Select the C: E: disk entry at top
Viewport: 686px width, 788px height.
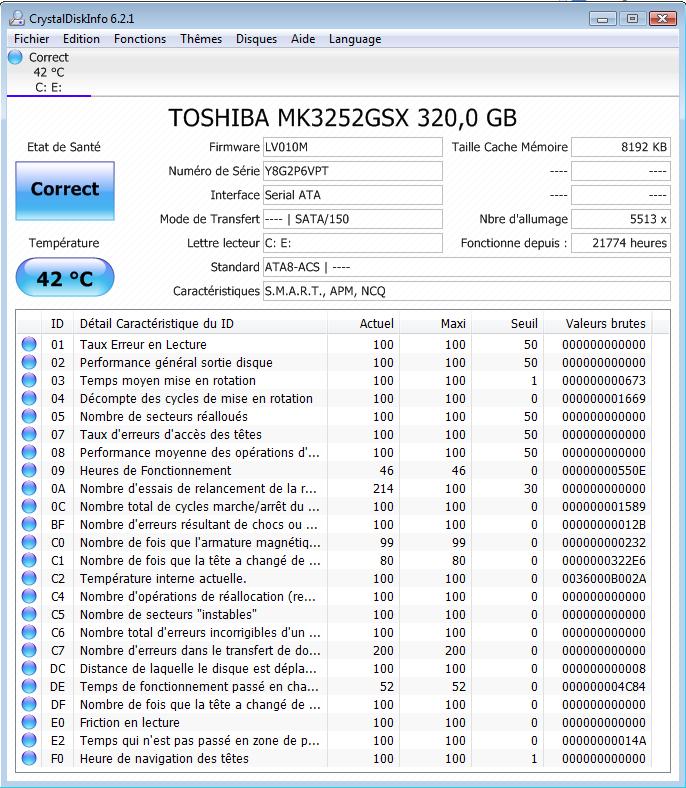pos(49,73)
